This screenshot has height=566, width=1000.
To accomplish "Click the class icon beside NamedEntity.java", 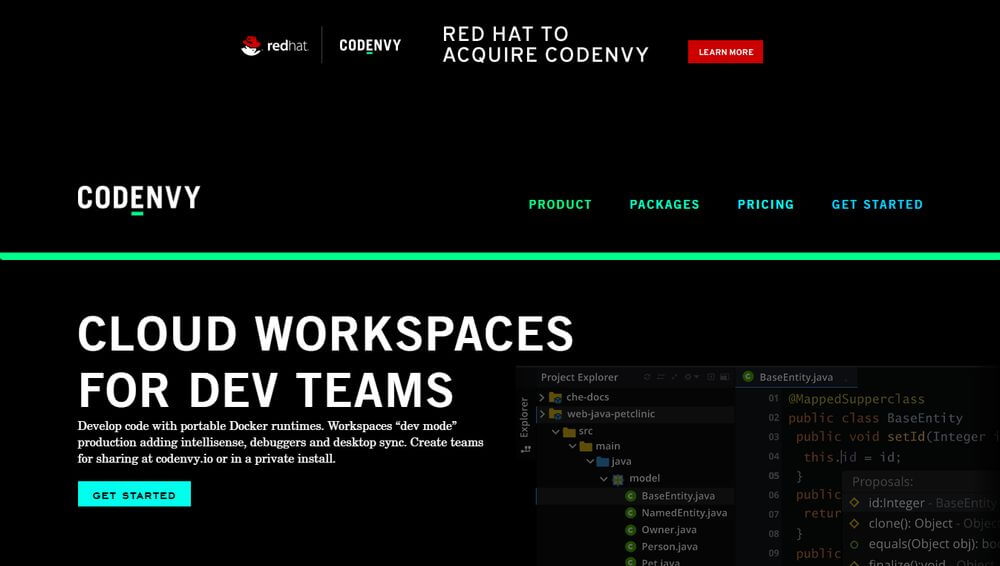I will [x=631, y=513].
